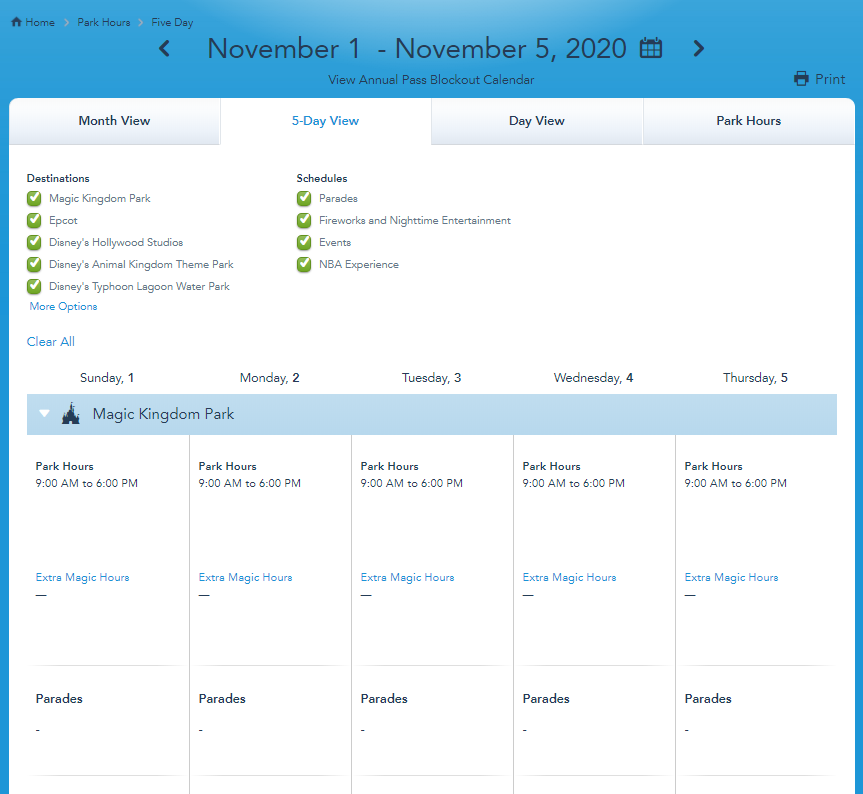Switch to the Day View tab
Image resolution: width=863 pixels, height=794 pixels.
(x=536, y=121)
